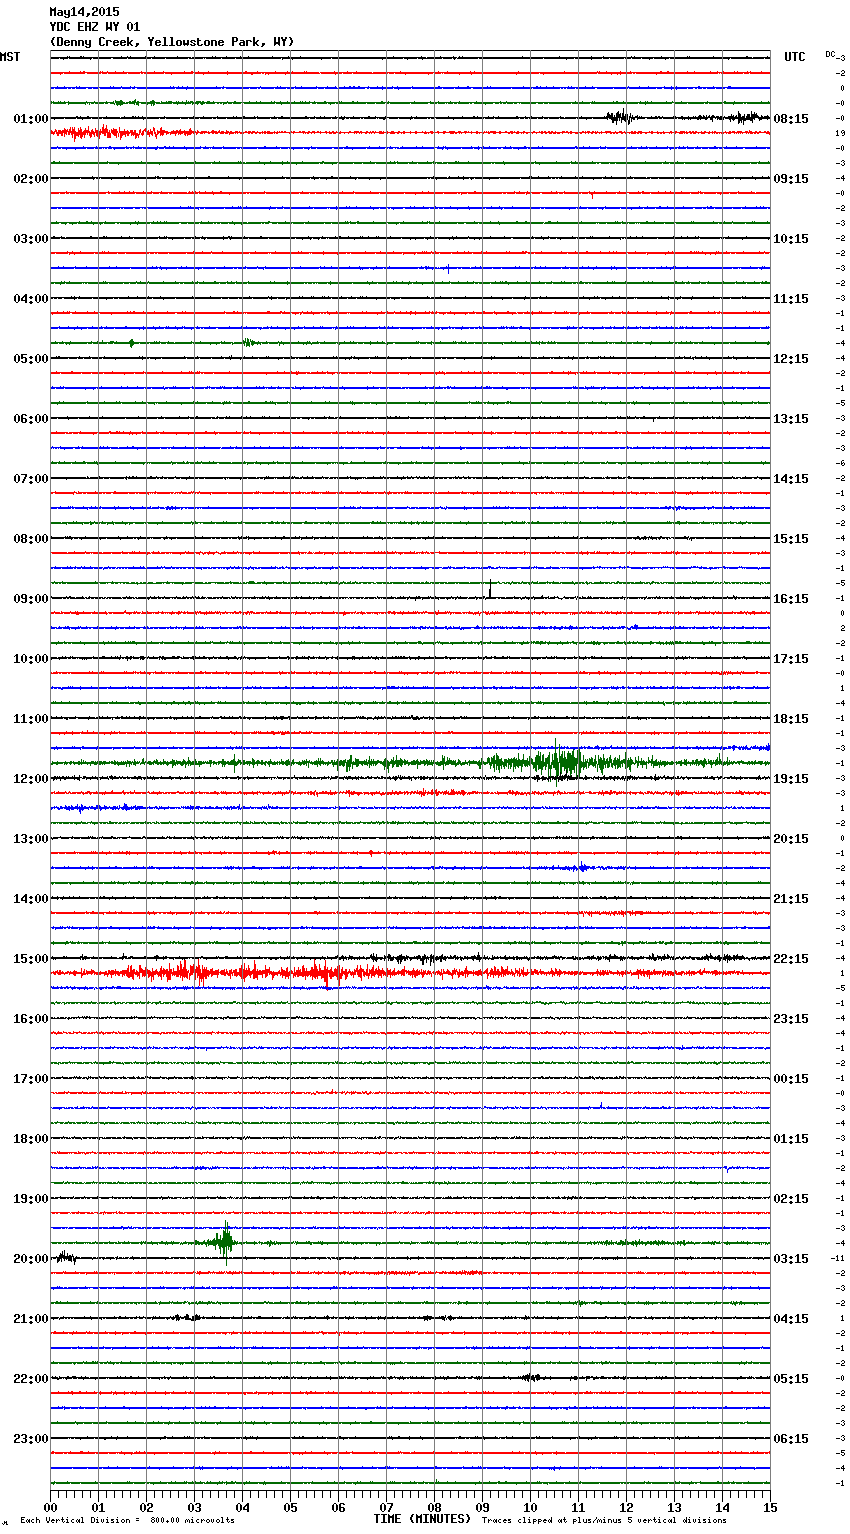Click the green seismic burst before 20:00 MST

225,1243
